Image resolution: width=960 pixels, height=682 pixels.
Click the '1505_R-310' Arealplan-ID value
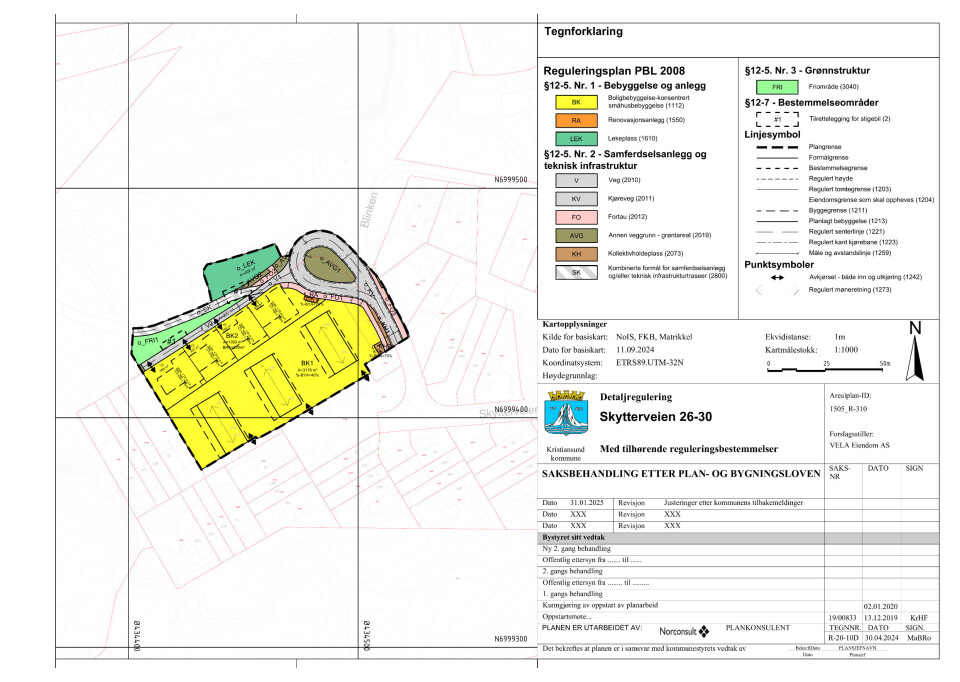pyautogui.click(x=848, y=409)
